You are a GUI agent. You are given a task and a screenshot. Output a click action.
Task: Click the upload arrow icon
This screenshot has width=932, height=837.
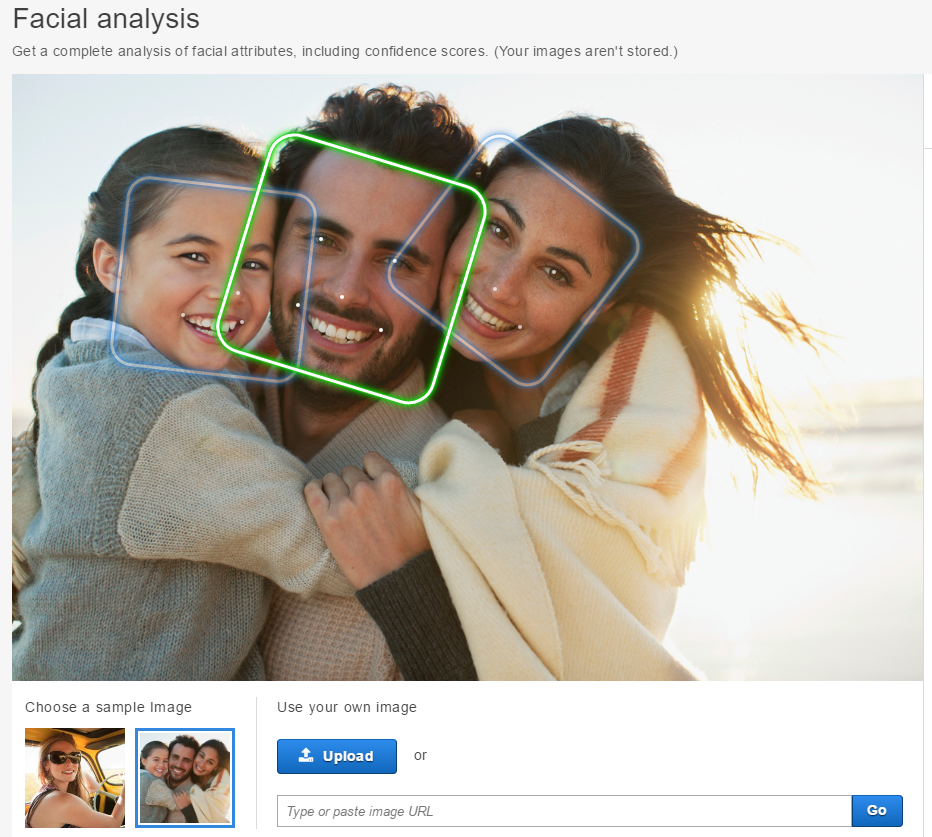[x=306, y=756]
